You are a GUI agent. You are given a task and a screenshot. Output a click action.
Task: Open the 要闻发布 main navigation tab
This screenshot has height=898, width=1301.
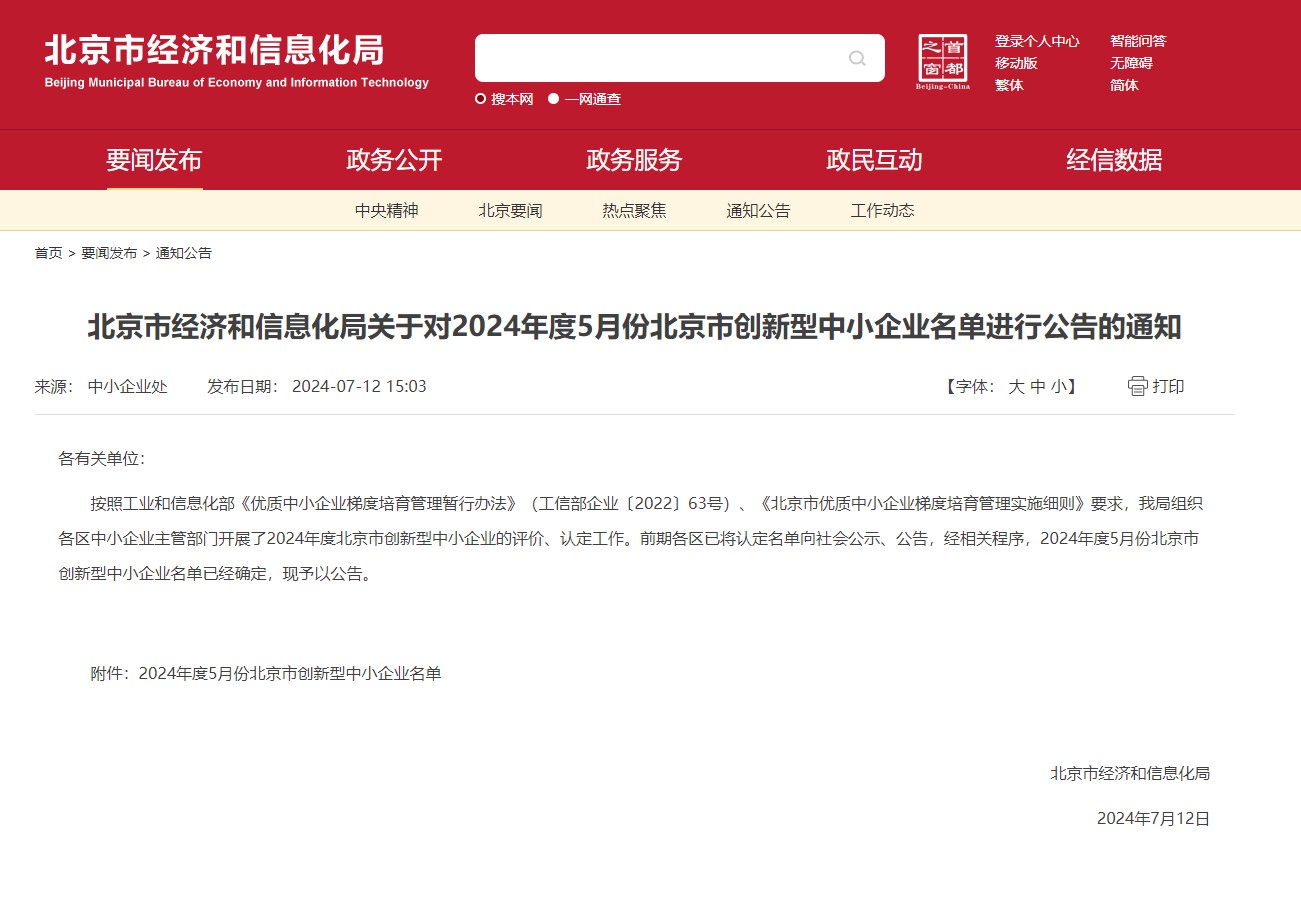pos(154,160)
